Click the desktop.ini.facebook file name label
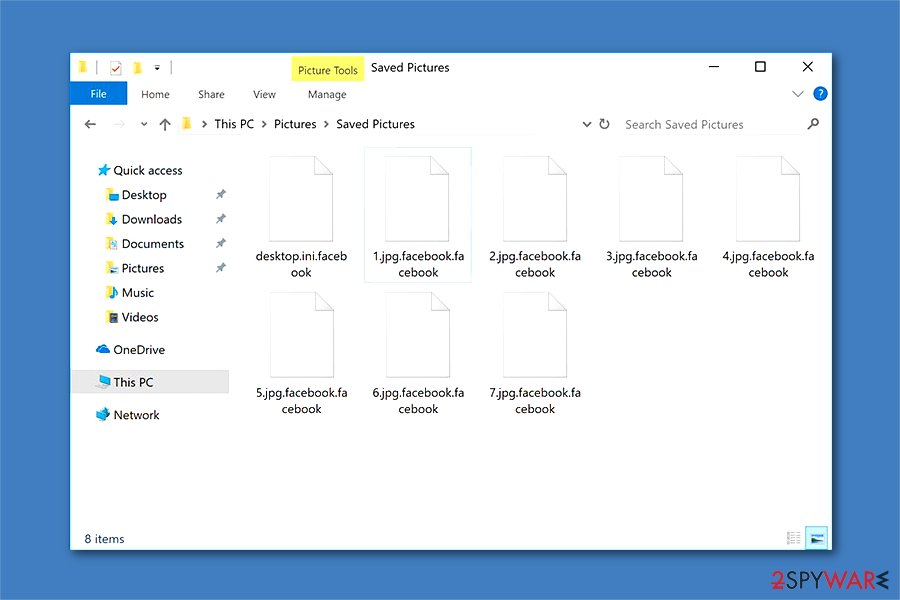This screenshot has width=900, height=600. (x=301, y=264)
